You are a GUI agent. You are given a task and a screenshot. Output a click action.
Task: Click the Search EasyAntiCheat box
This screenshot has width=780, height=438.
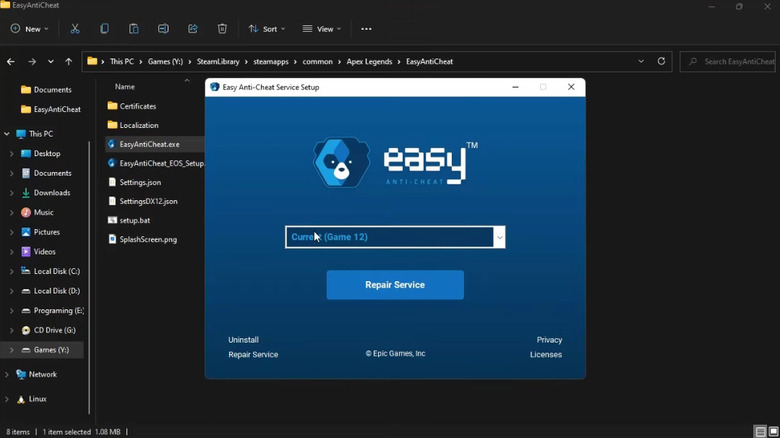pyautogui.click(x=728, y=62)
